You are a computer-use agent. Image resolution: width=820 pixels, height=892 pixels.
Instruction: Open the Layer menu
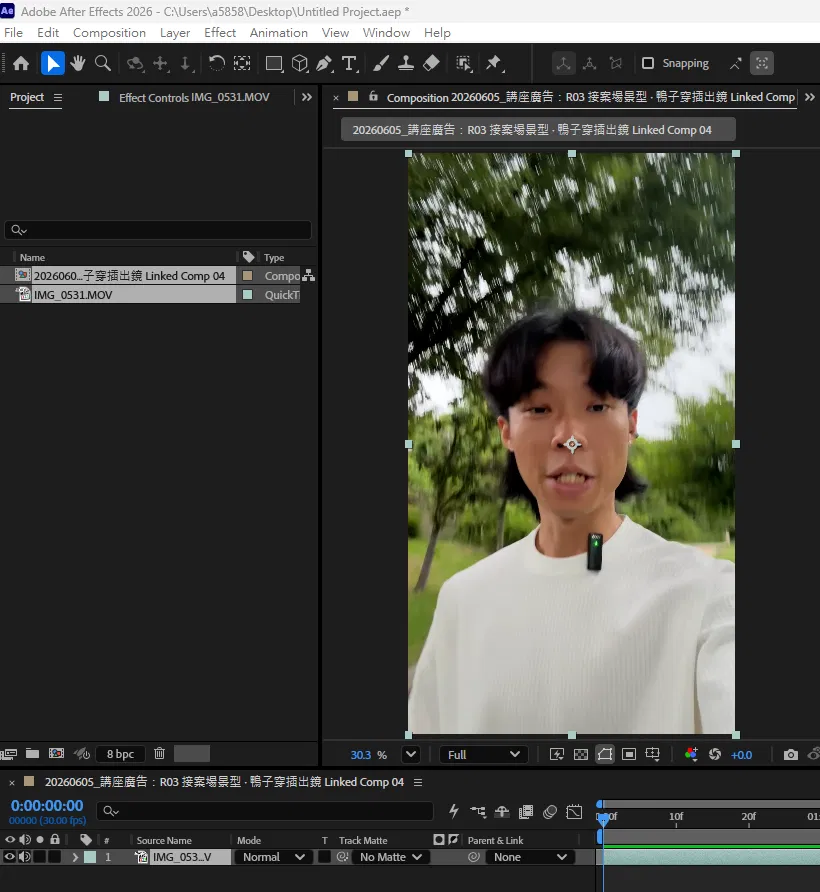point(175,32)
